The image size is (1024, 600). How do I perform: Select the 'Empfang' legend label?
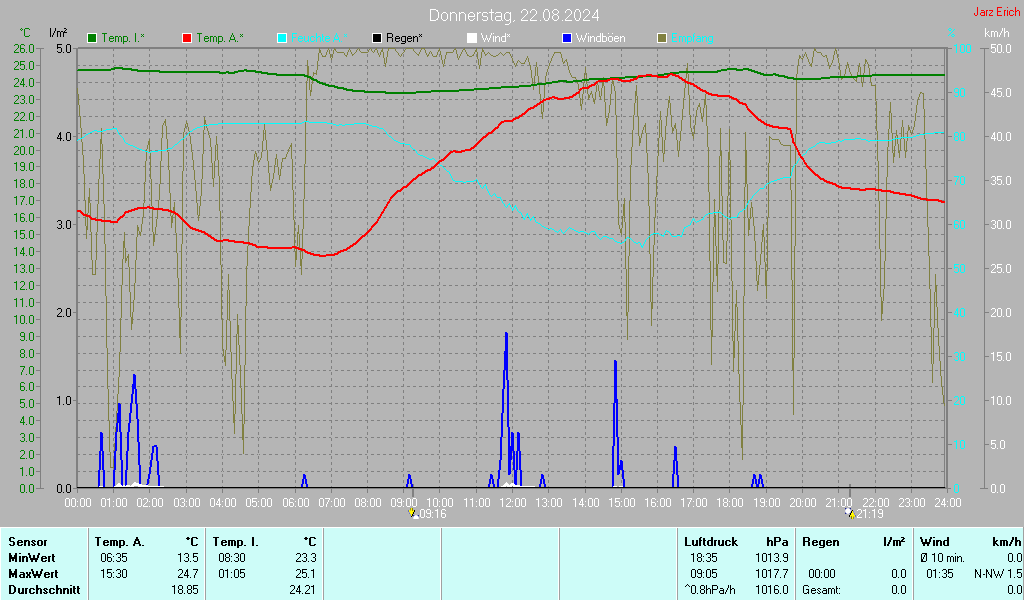click(x=692, y=39)
